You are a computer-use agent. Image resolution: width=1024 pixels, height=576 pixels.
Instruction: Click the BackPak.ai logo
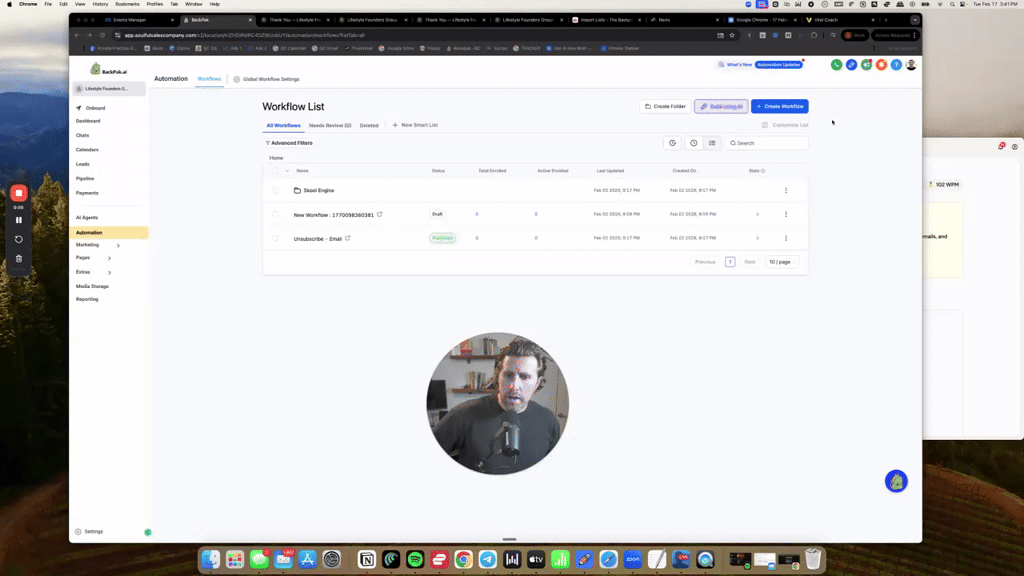108,69
